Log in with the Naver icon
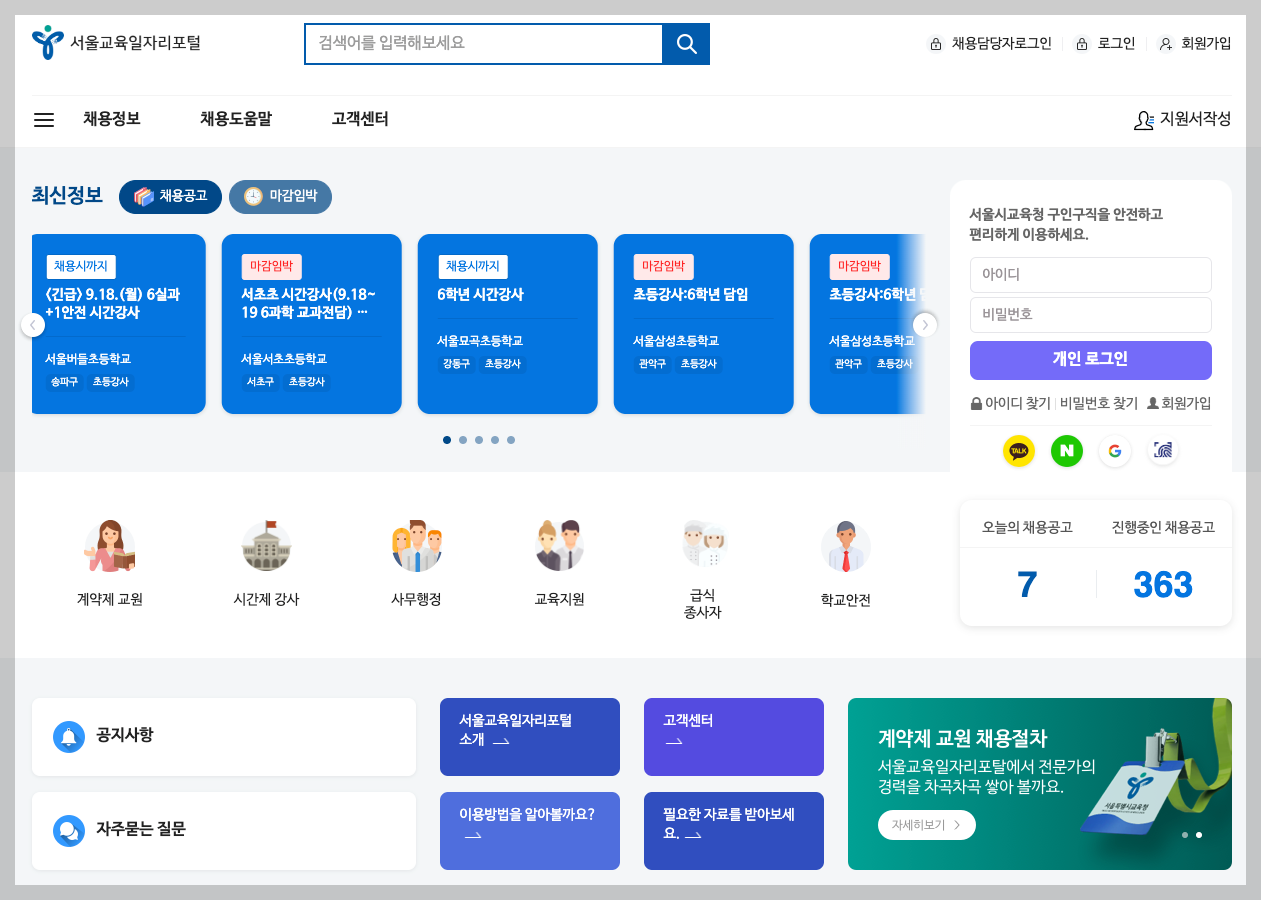This screenshot has width=1261, height=900. 1066,451
